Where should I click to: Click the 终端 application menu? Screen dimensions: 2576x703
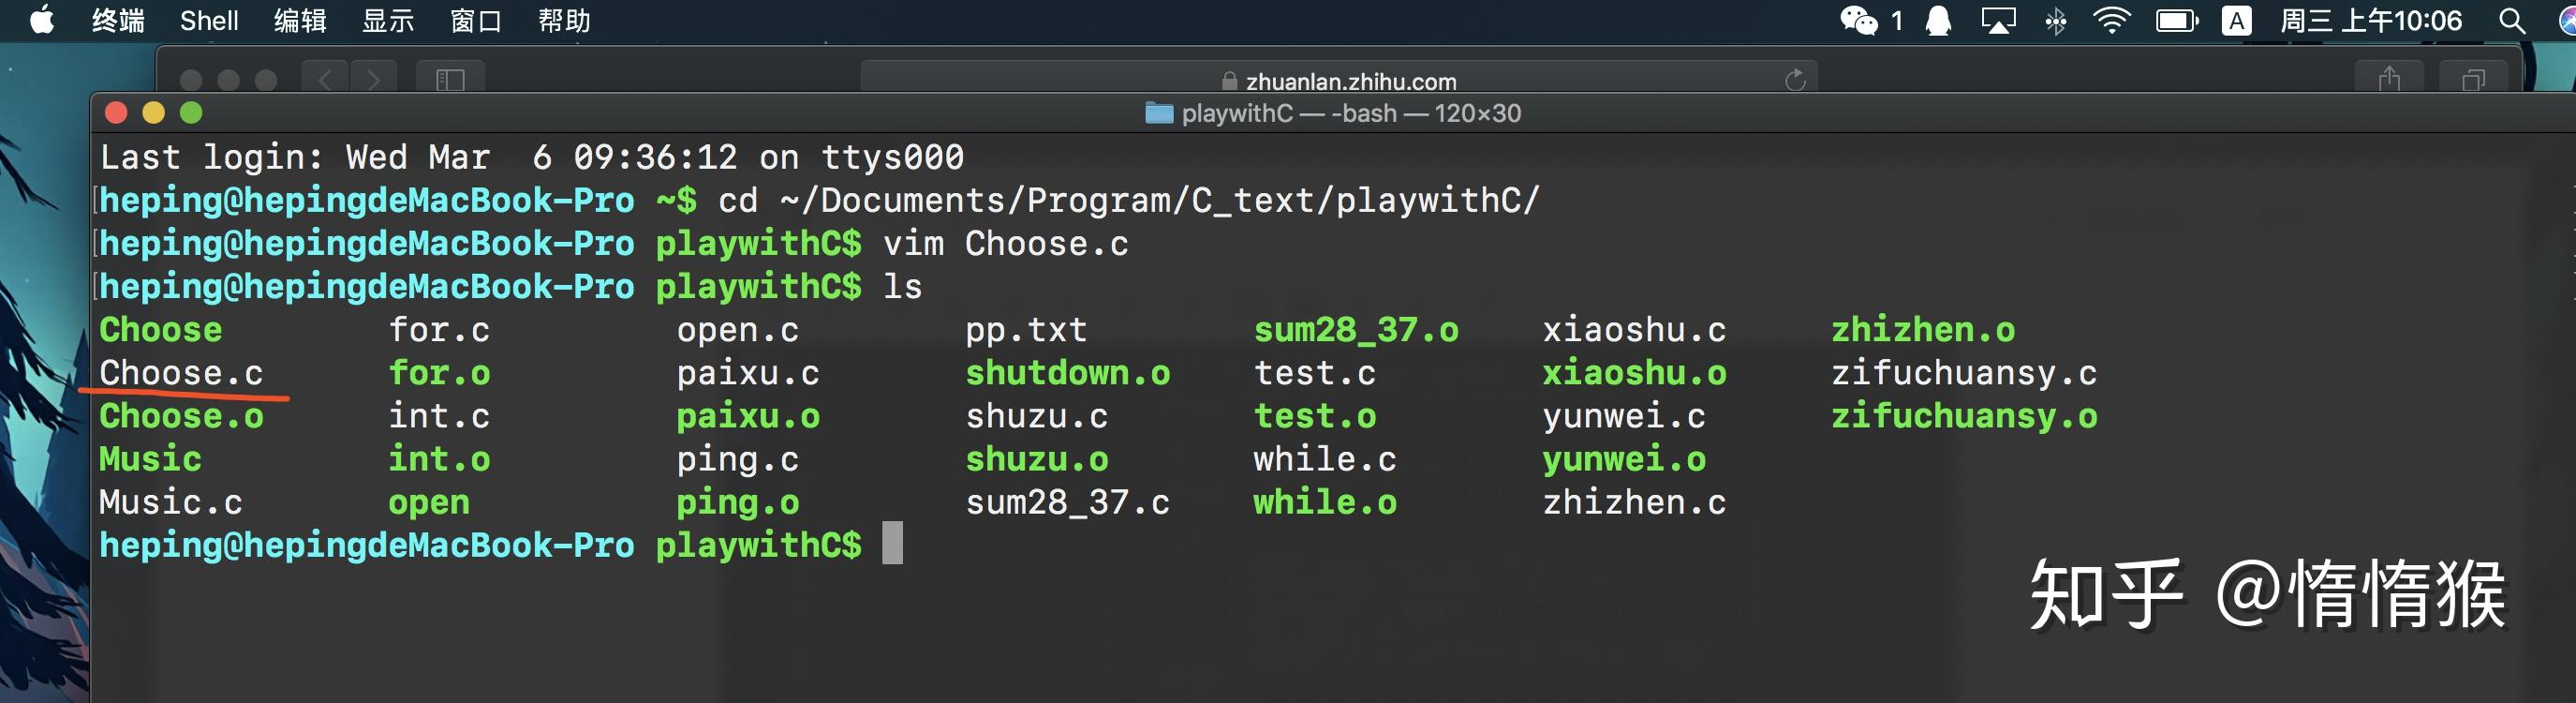[x=118, y=21]
